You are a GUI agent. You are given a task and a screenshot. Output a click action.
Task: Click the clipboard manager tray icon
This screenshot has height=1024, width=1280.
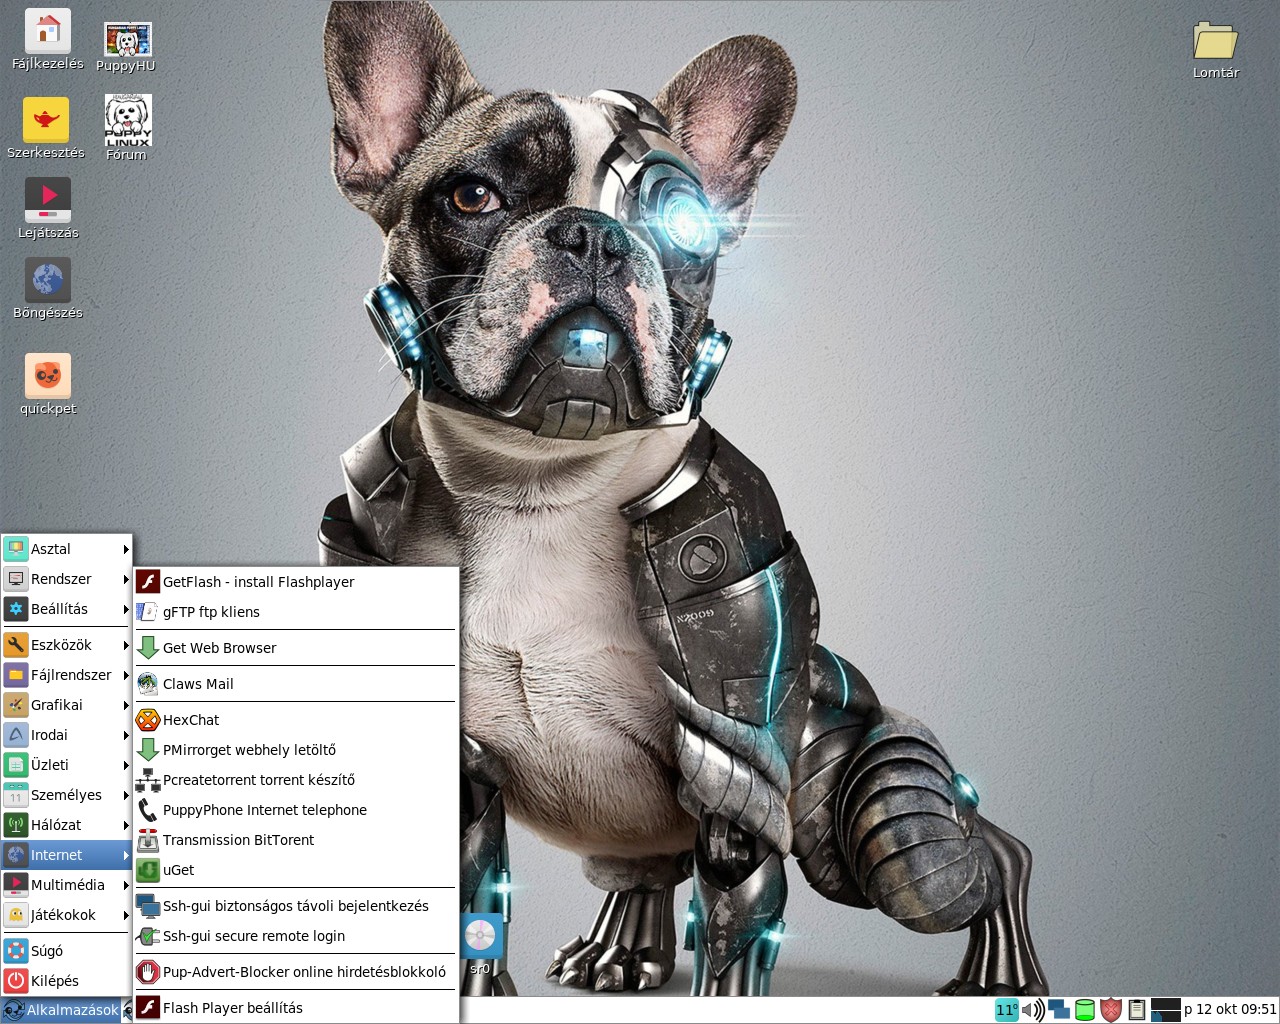click(1137, 1010)
